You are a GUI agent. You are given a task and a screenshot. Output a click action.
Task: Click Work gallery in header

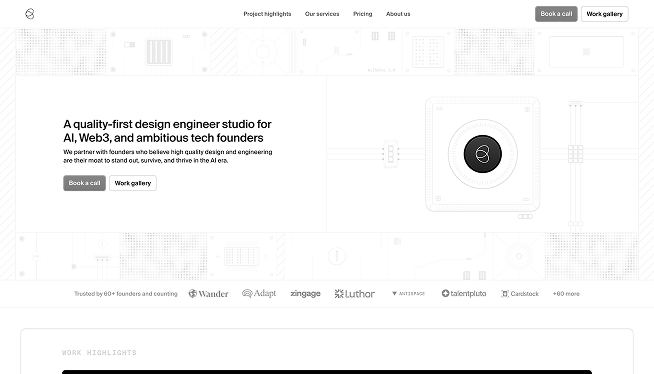tap(604, 14)
